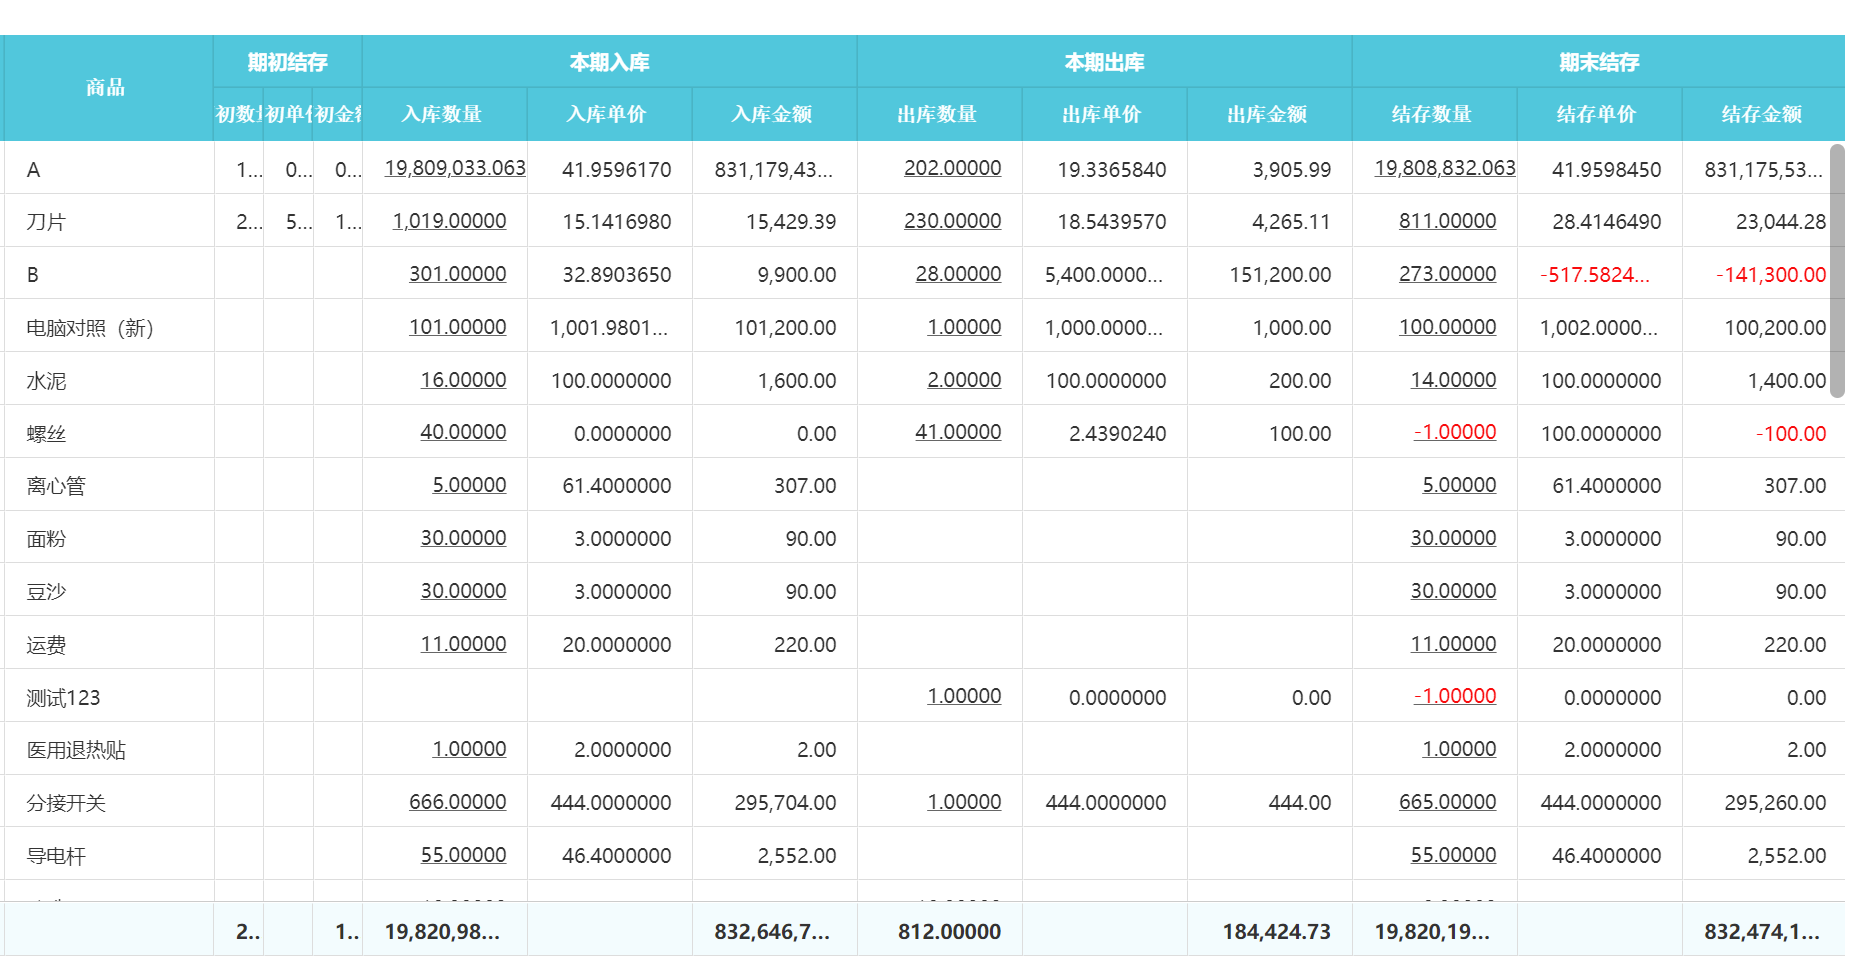Open 电脑对照 ending quantity 100.00000 link
The height and width of the screenshot is (956, 1857).
1447,327
